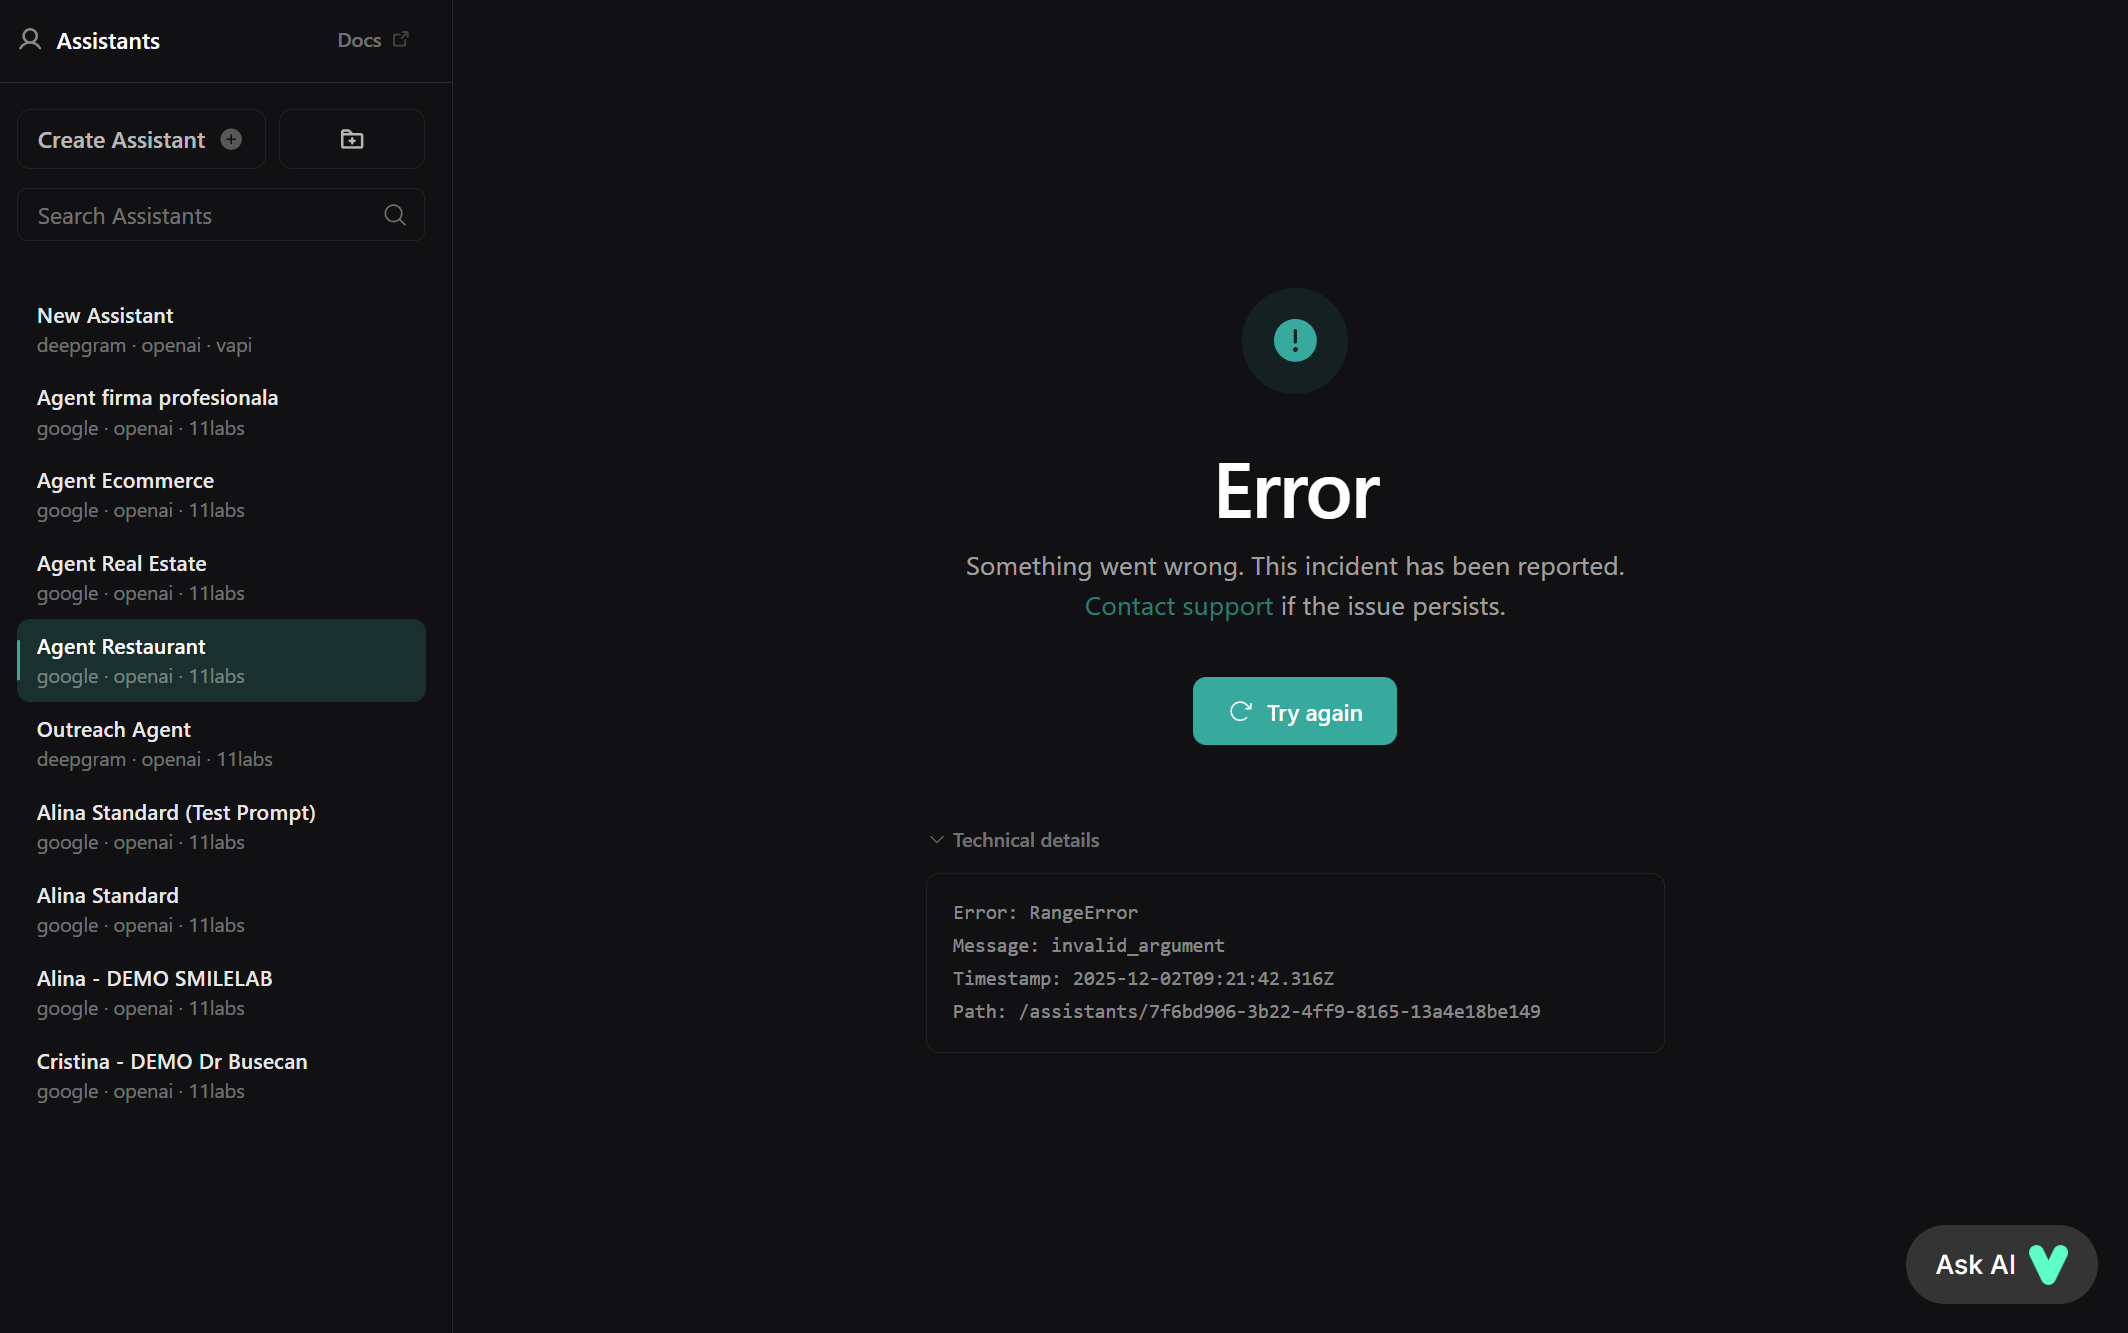This screenshot has height=1333, width=2128.
Task: Open the Contact support link
Action: pos(1178,606)
